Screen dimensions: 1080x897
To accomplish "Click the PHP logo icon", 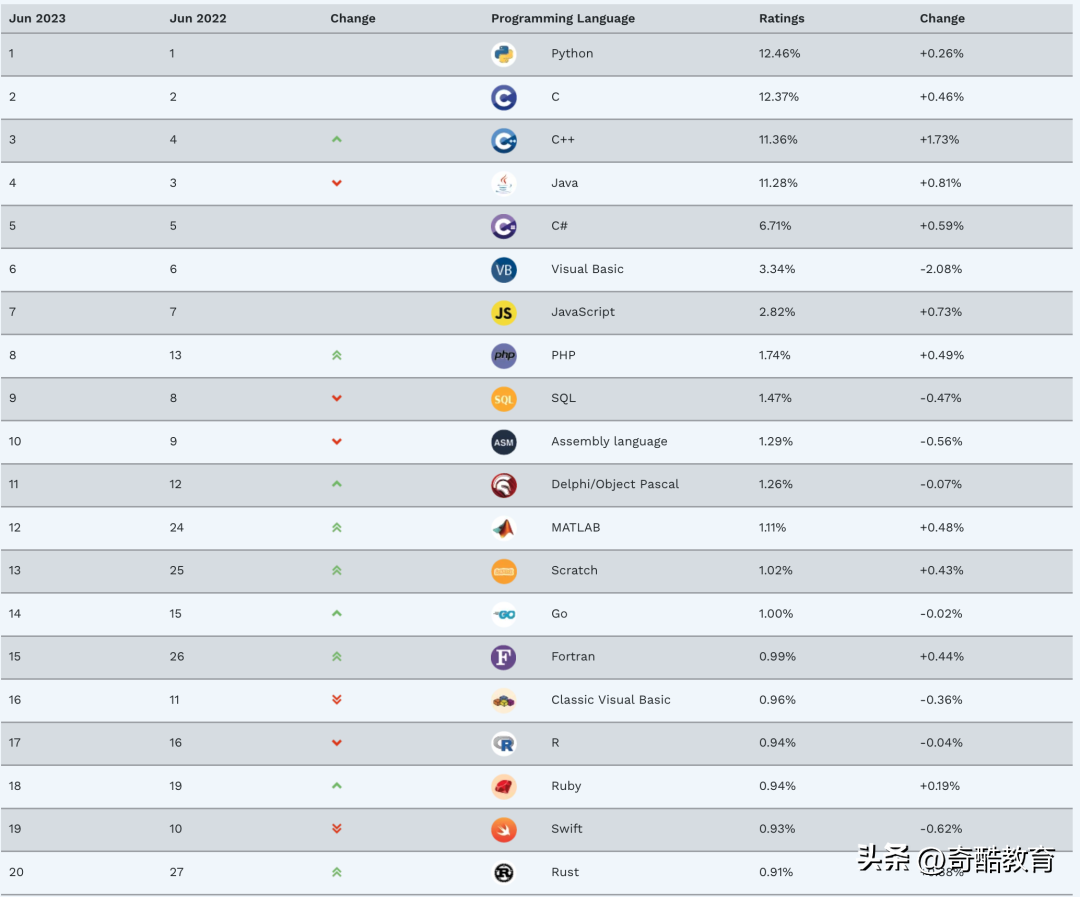I will pos(504,355).
